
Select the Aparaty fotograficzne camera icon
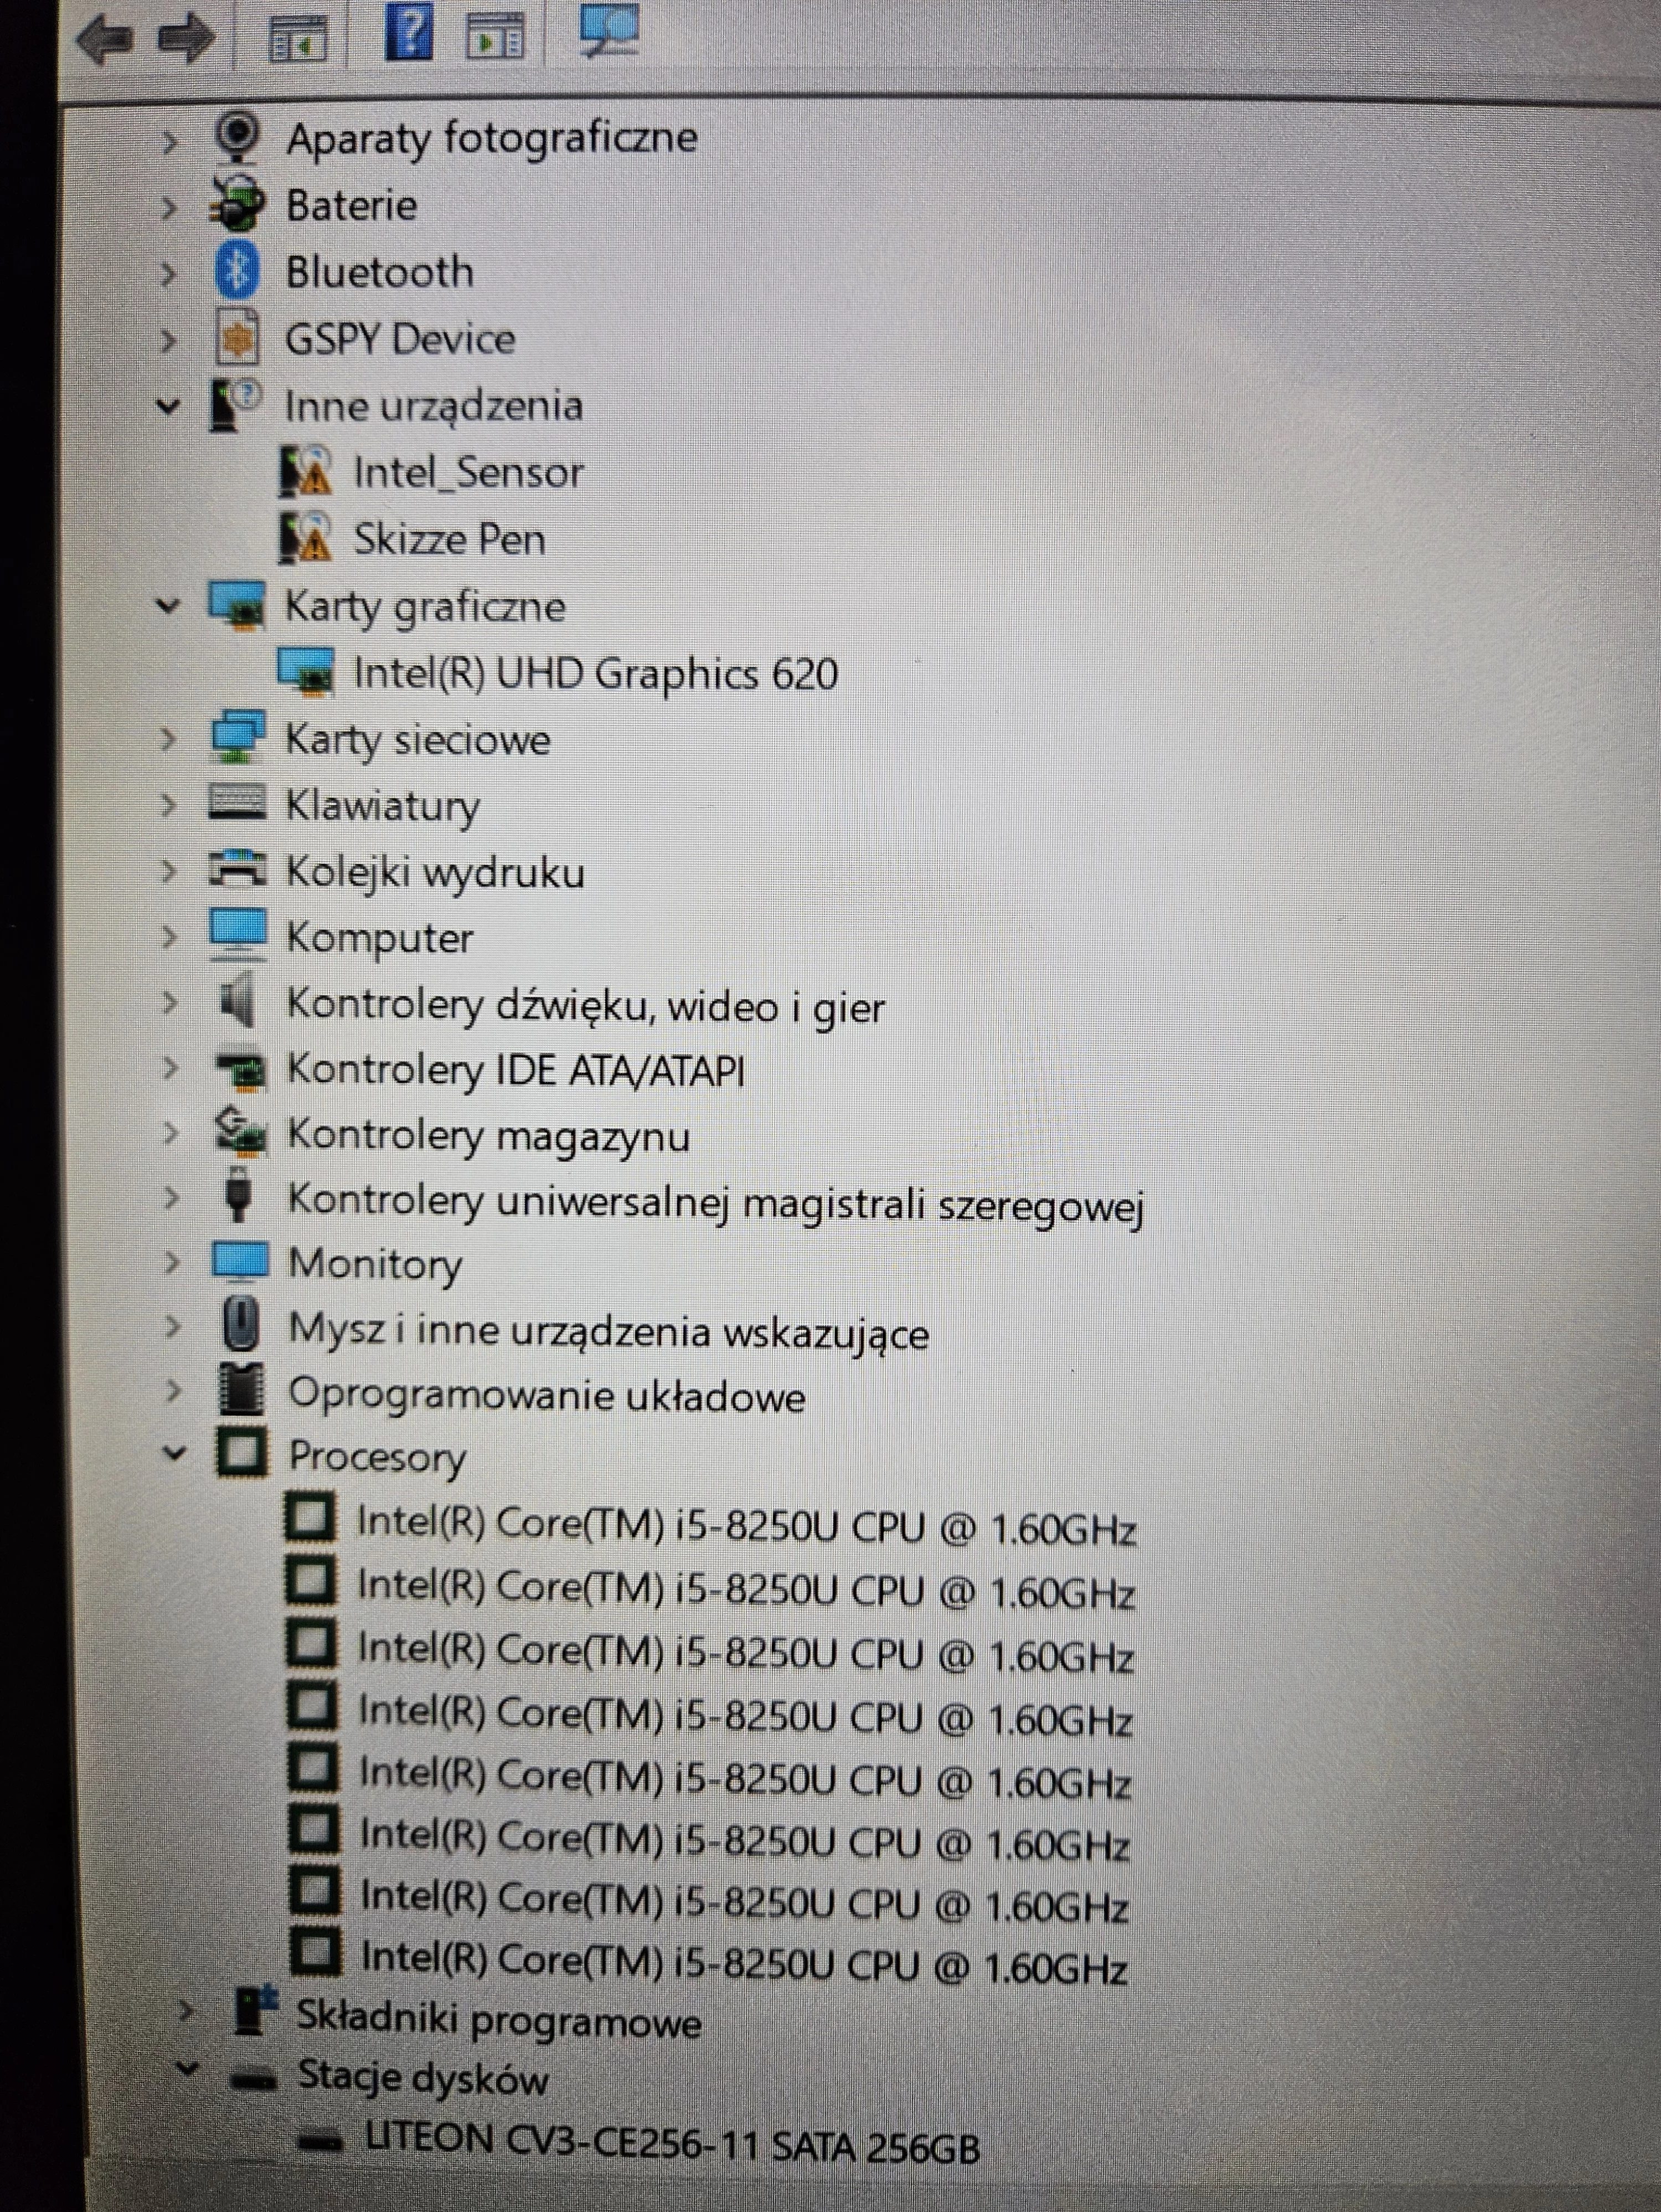click(238, 137)
